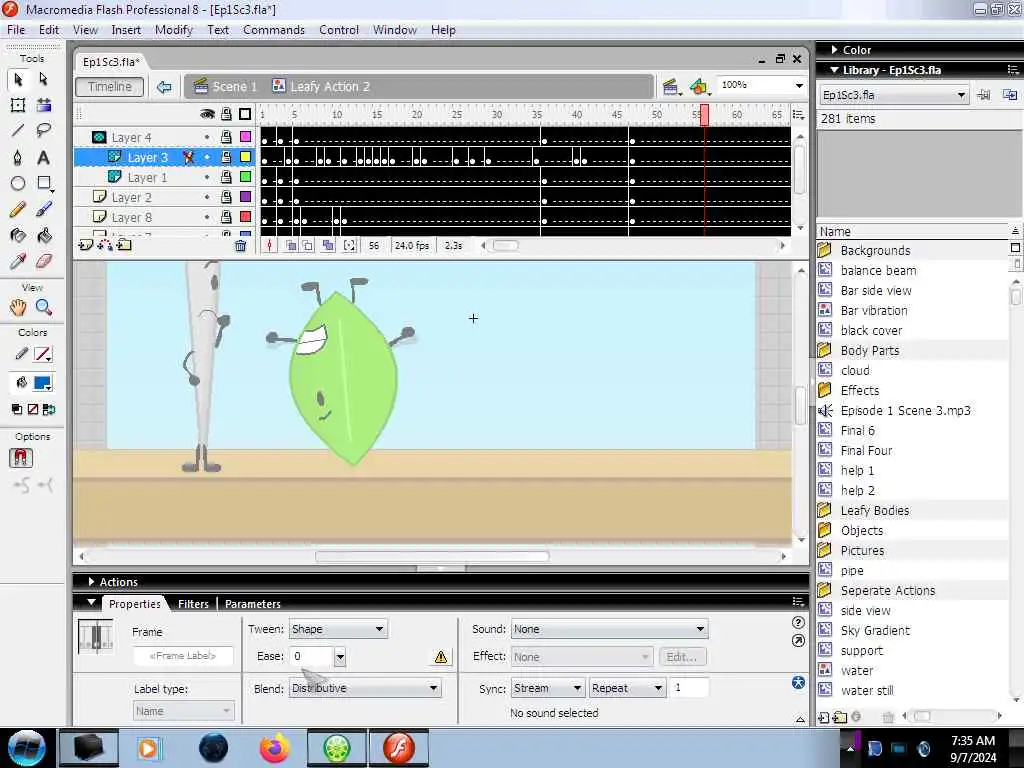Click the Leafy Action 2 breadcrumb
The image size is (1024, 768).
pyautogui.click(x=321, y=87)
